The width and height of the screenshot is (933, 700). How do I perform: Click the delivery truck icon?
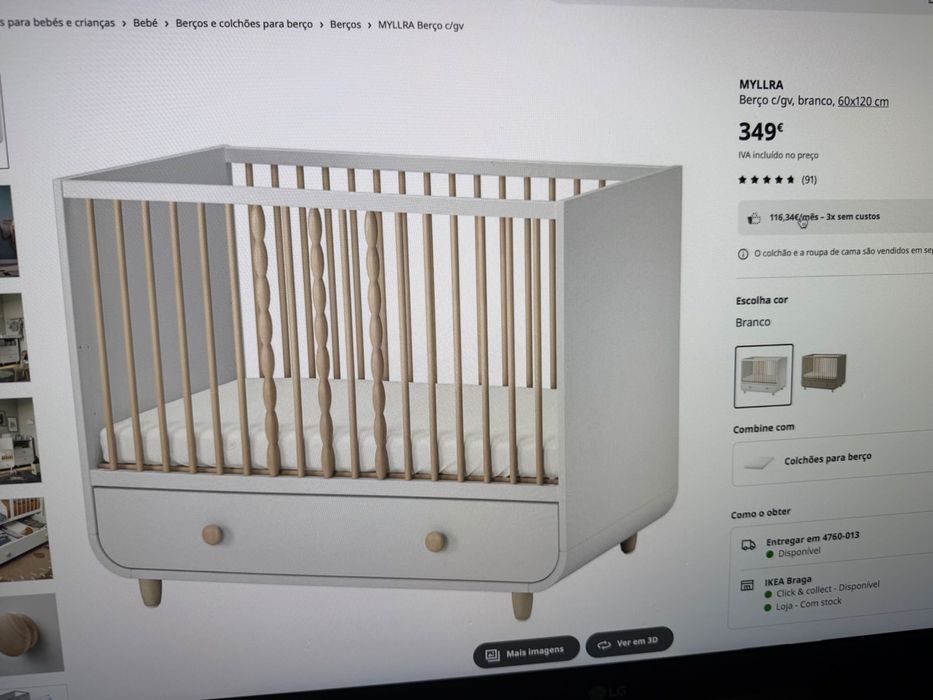click(748, 545)
